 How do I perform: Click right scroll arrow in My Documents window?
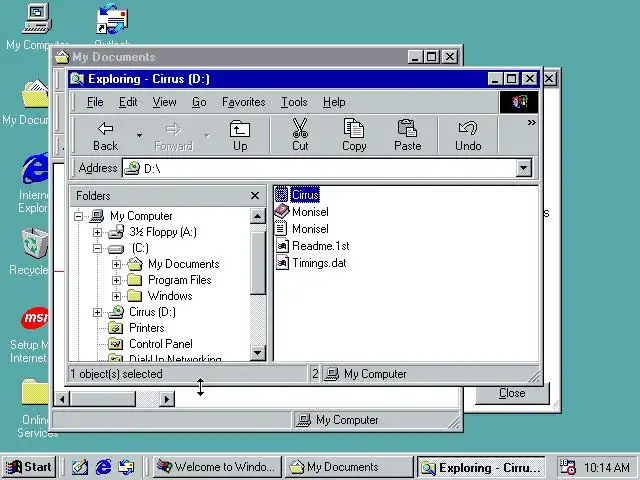[167, 399]
